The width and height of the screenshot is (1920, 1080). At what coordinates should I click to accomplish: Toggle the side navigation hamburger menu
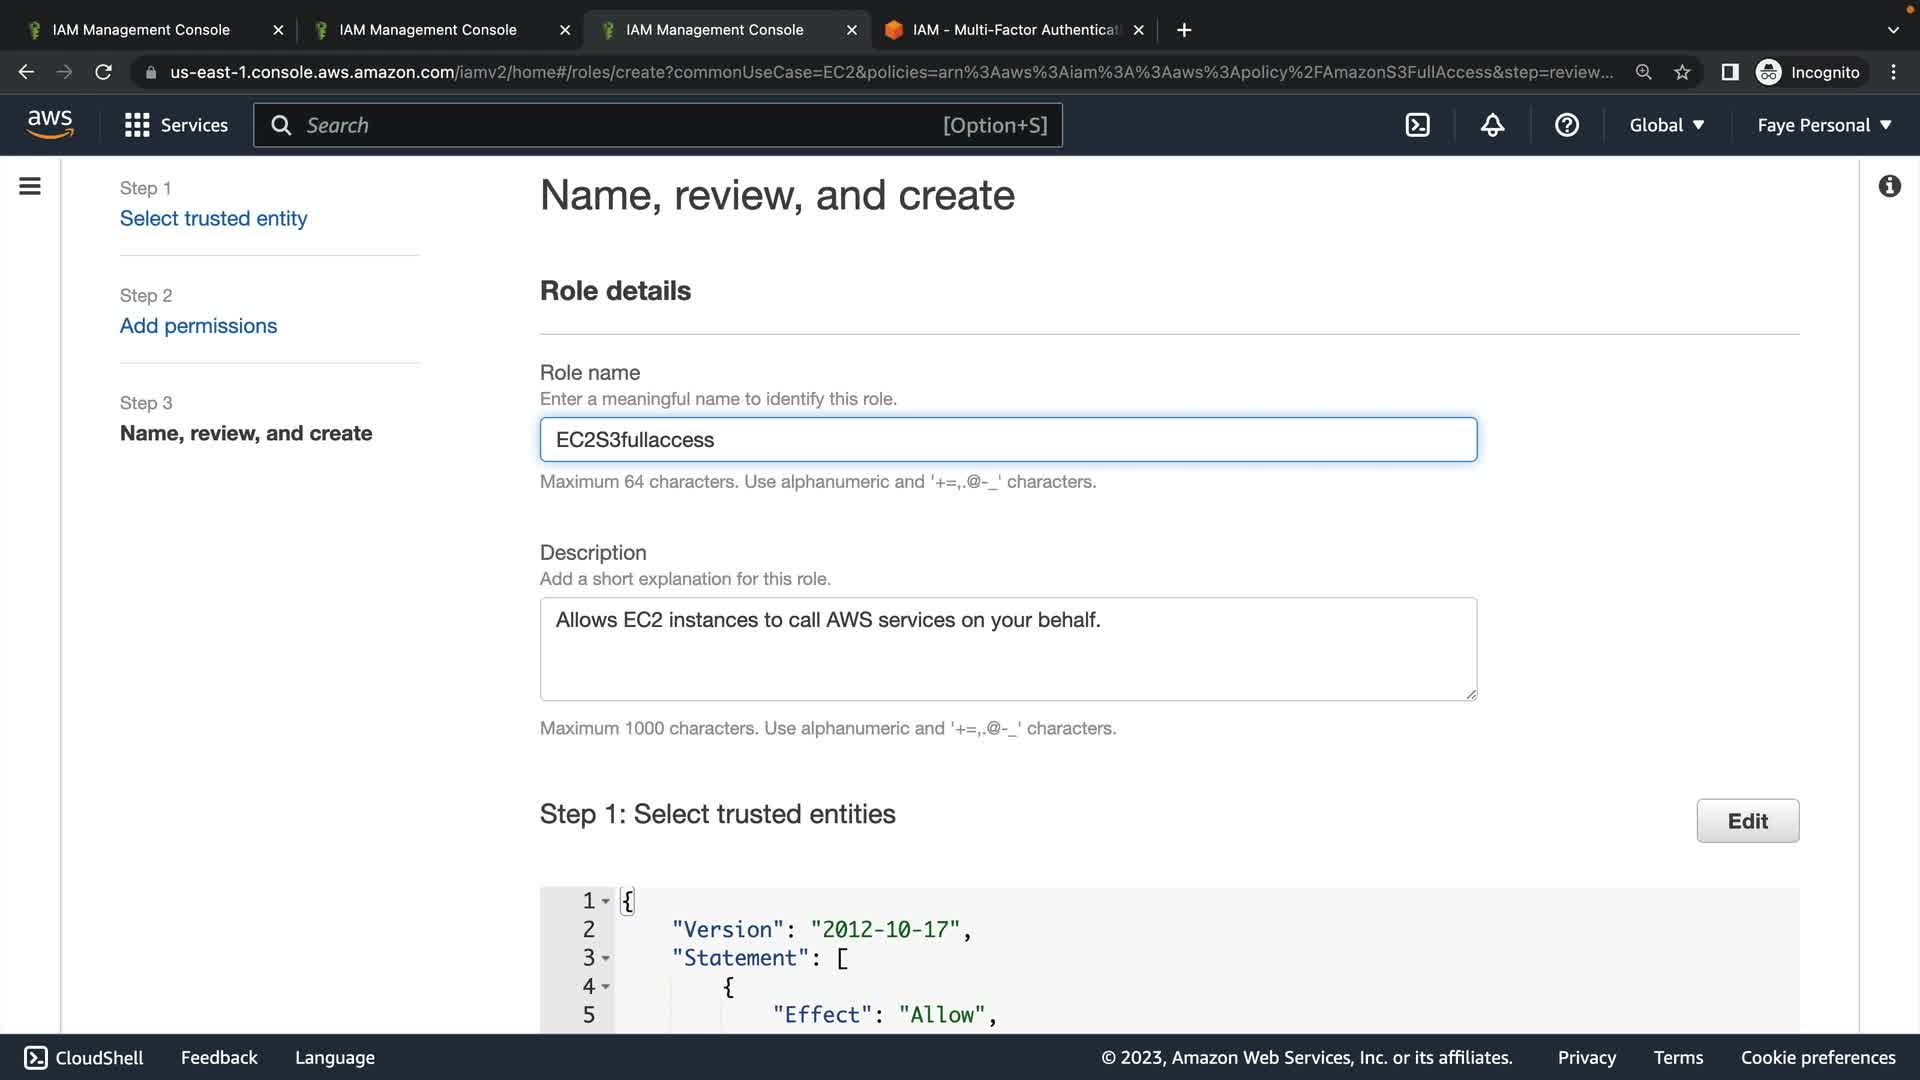pos(30,186)
